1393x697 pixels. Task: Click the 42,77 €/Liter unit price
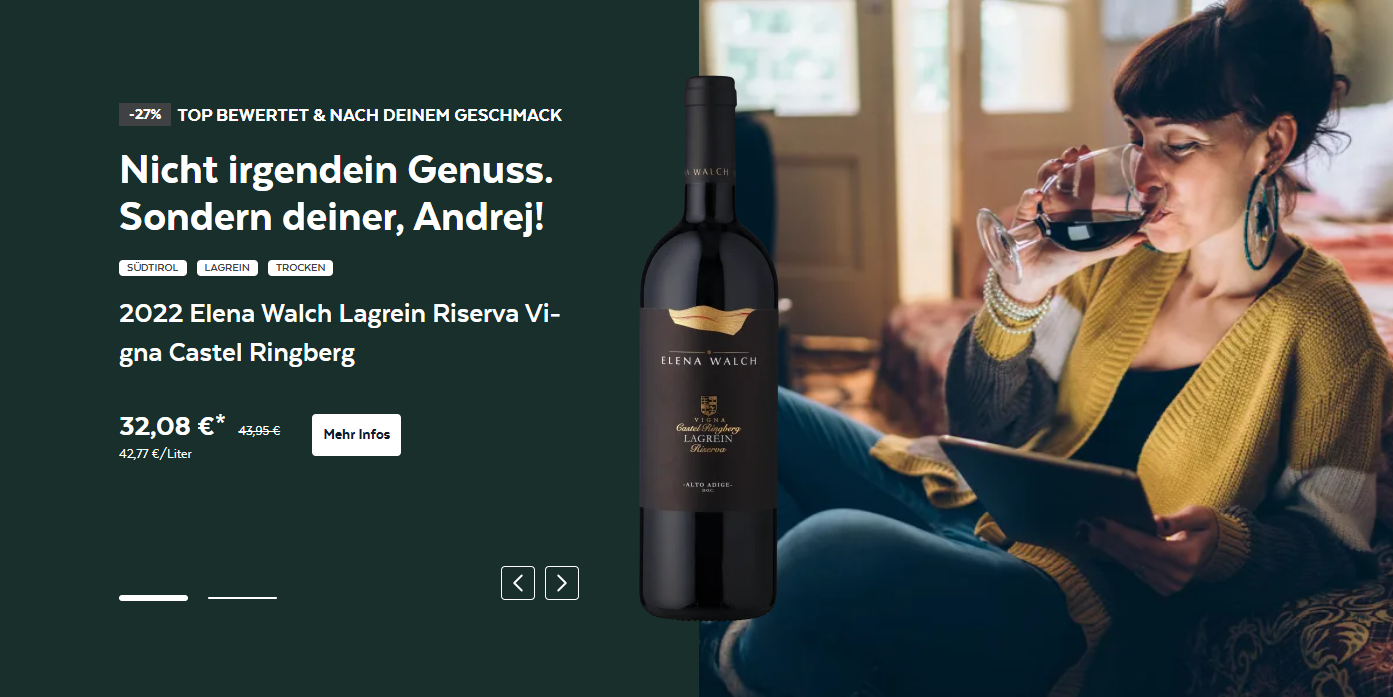(x=155, y=454)
